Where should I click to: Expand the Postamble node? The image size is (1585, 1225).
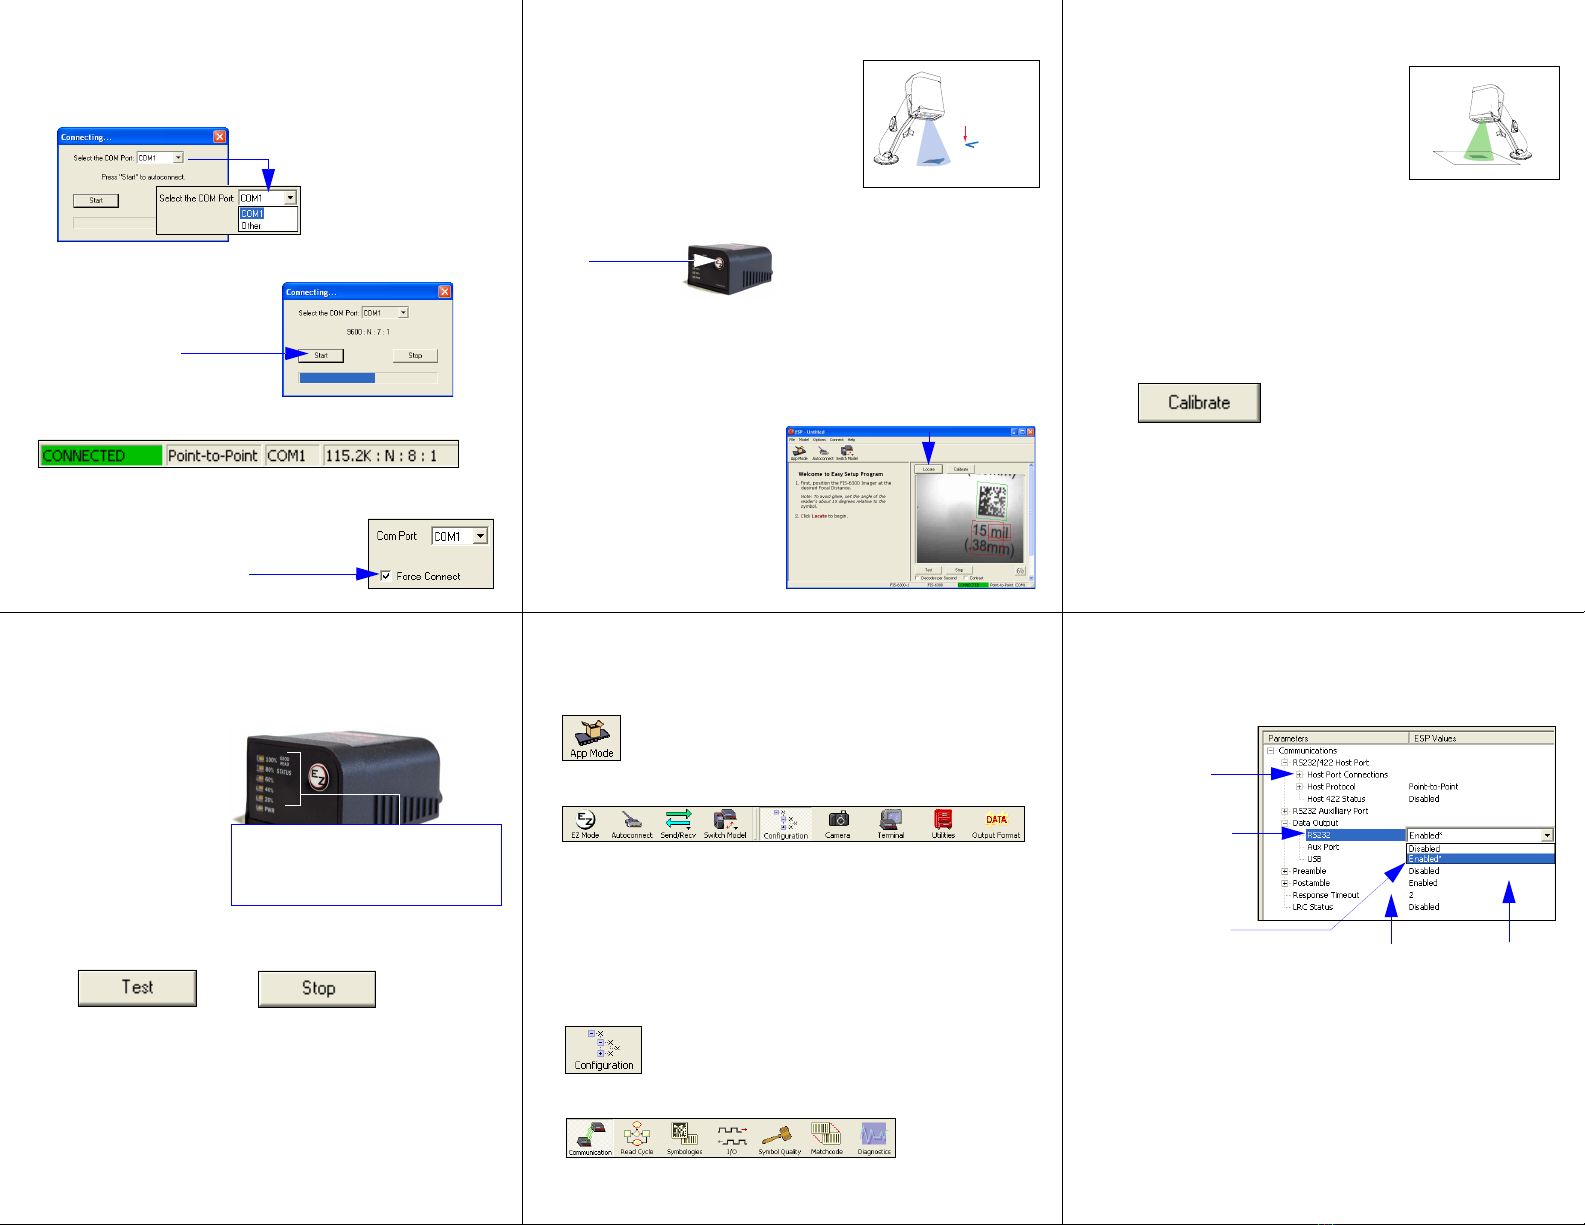pyautogui.click(x=1285, y=883)
